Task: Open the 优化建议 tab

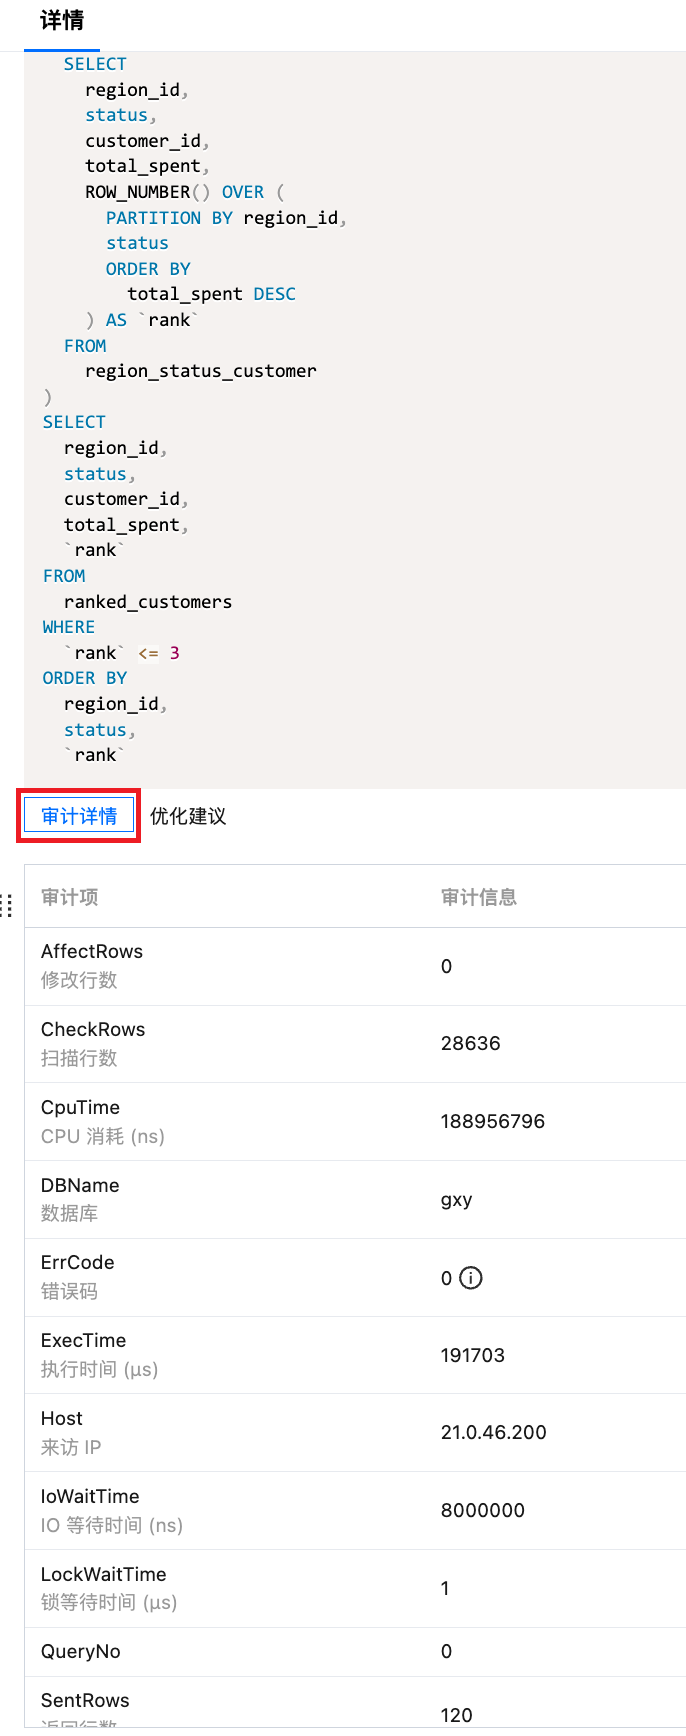Action: pos(188,816)
